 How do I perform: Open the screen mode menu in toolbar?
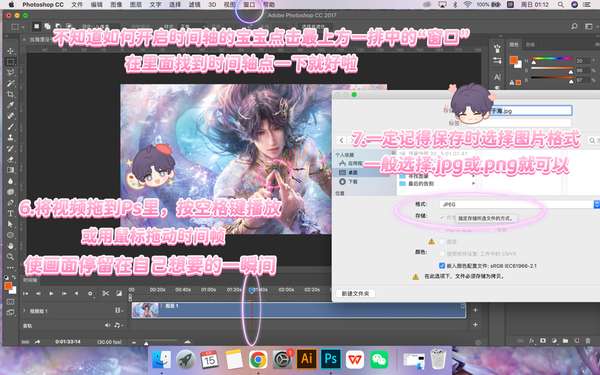point(11,313)
